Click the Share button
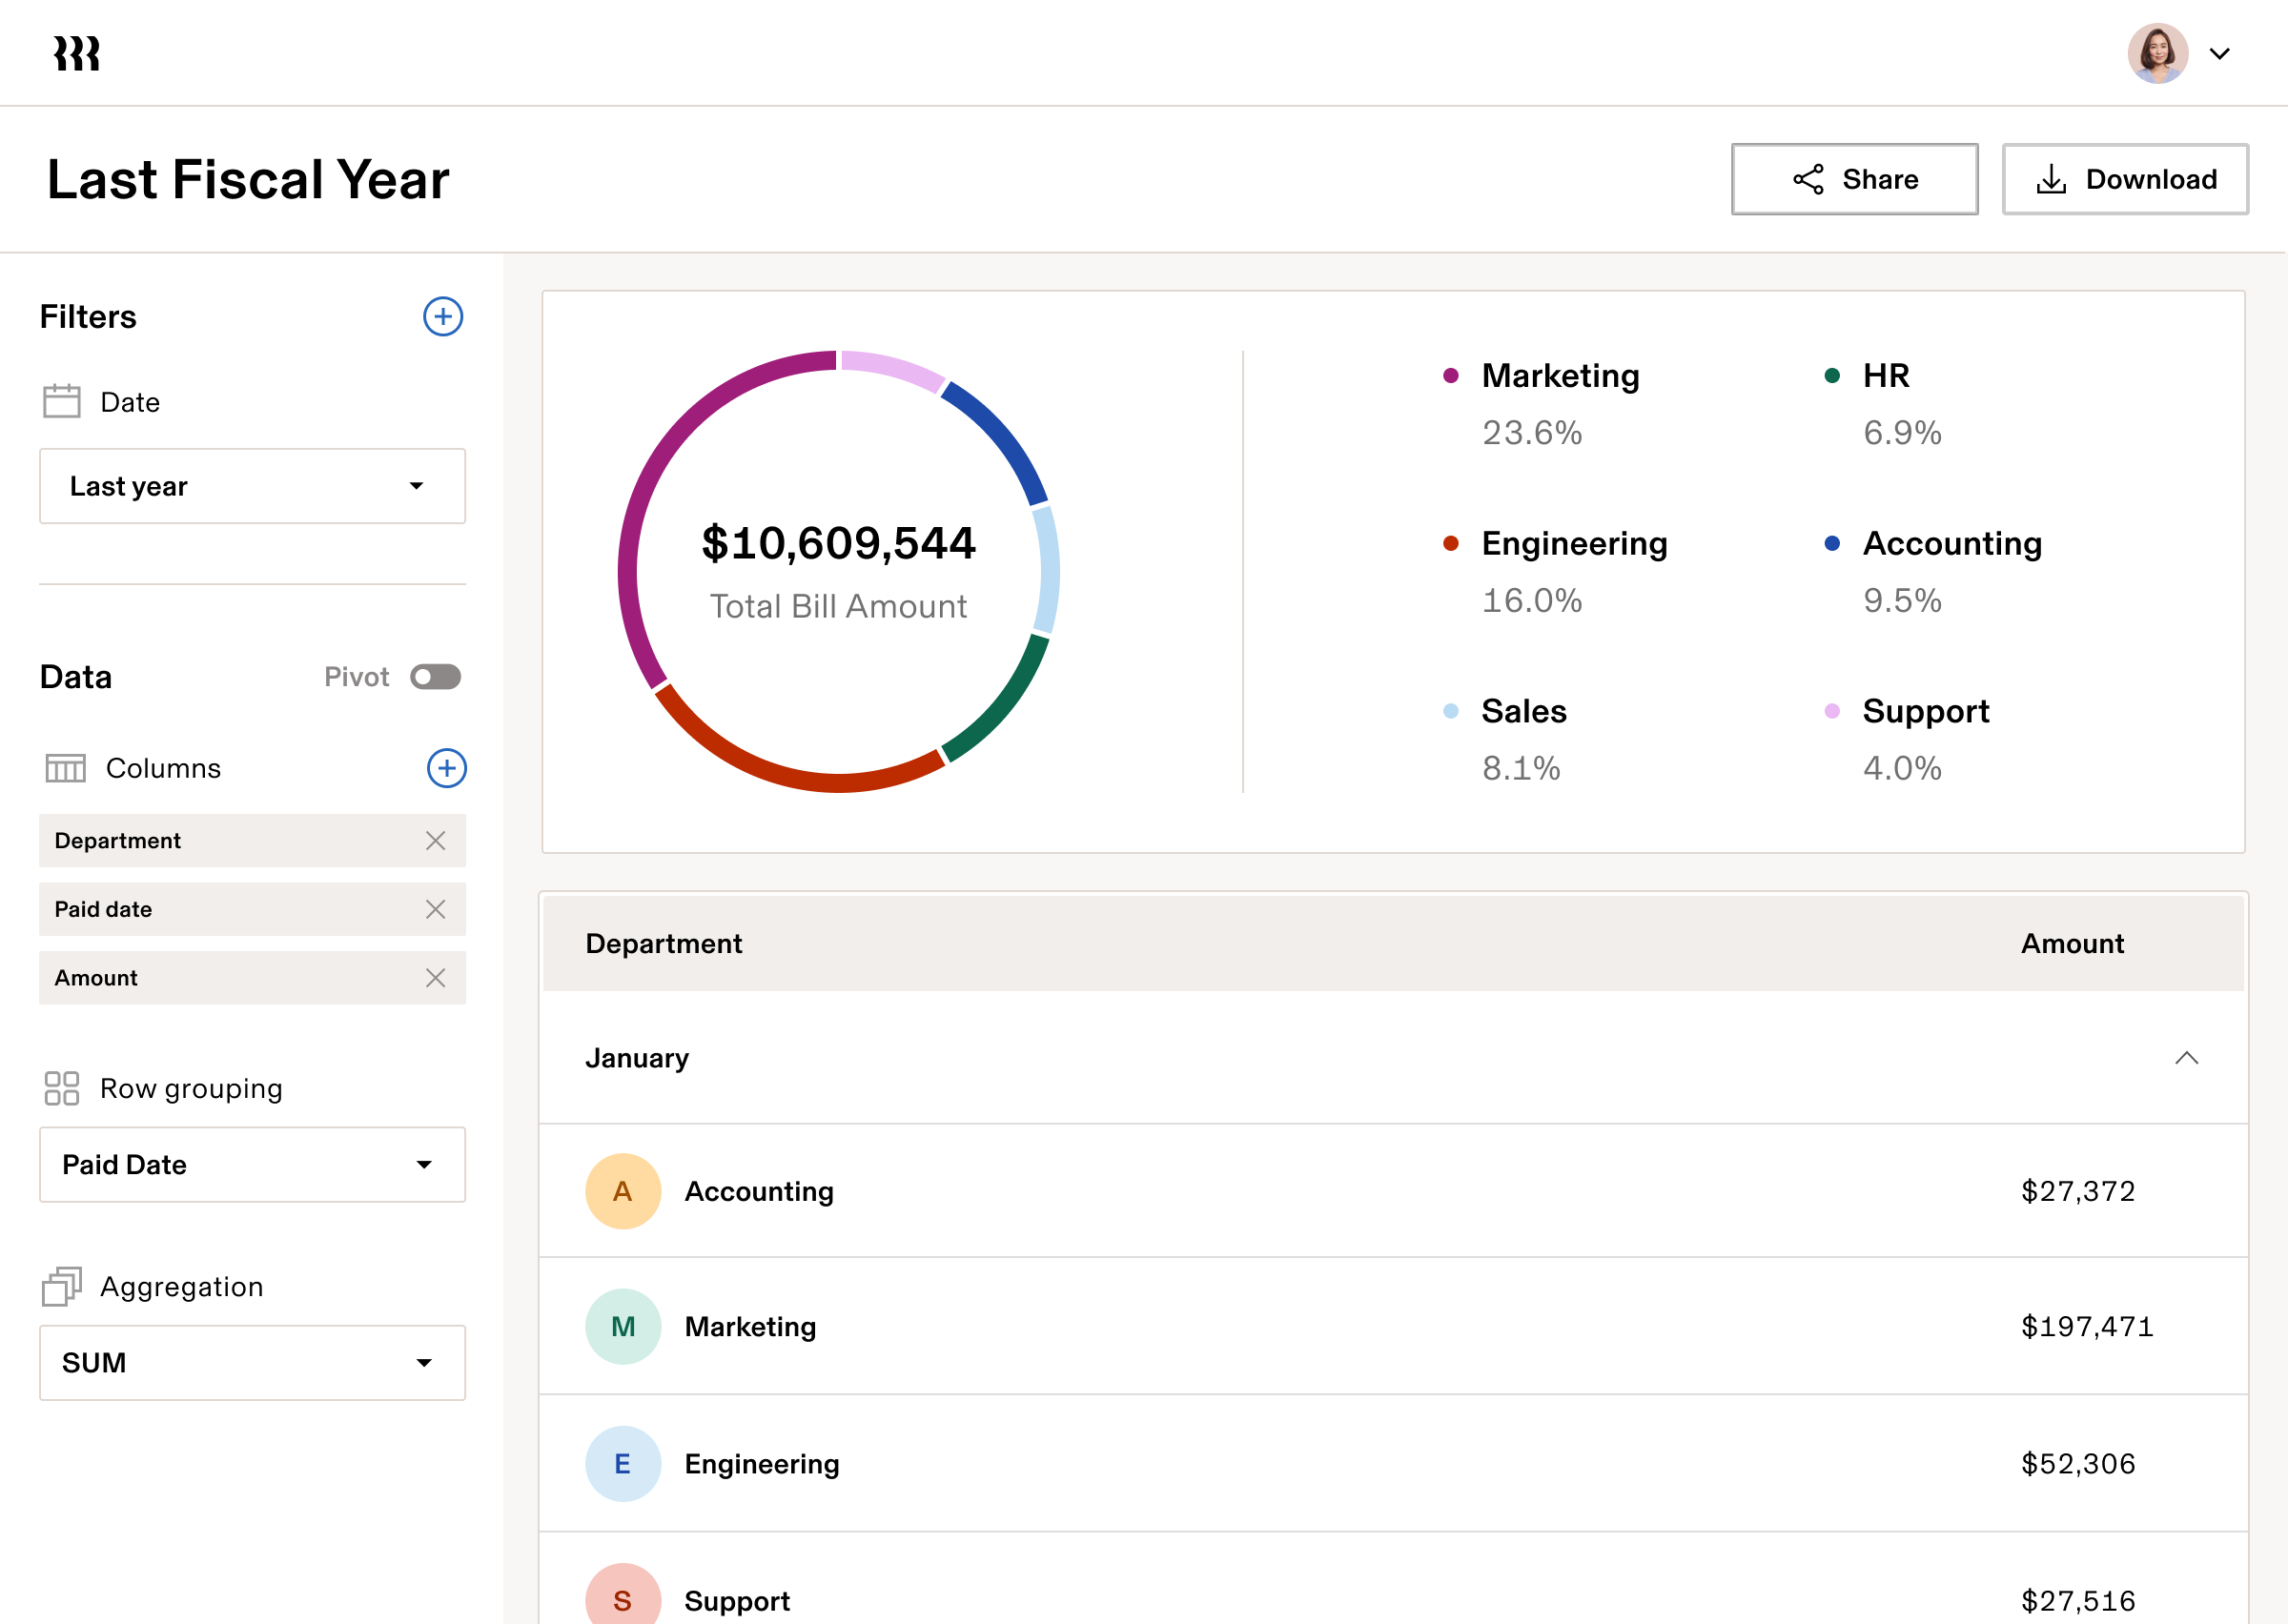 [1854, 179]
